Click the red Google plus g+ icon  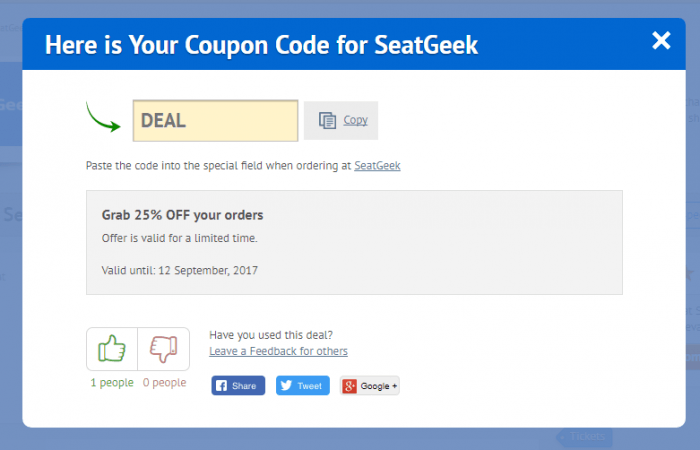[350, 386]
